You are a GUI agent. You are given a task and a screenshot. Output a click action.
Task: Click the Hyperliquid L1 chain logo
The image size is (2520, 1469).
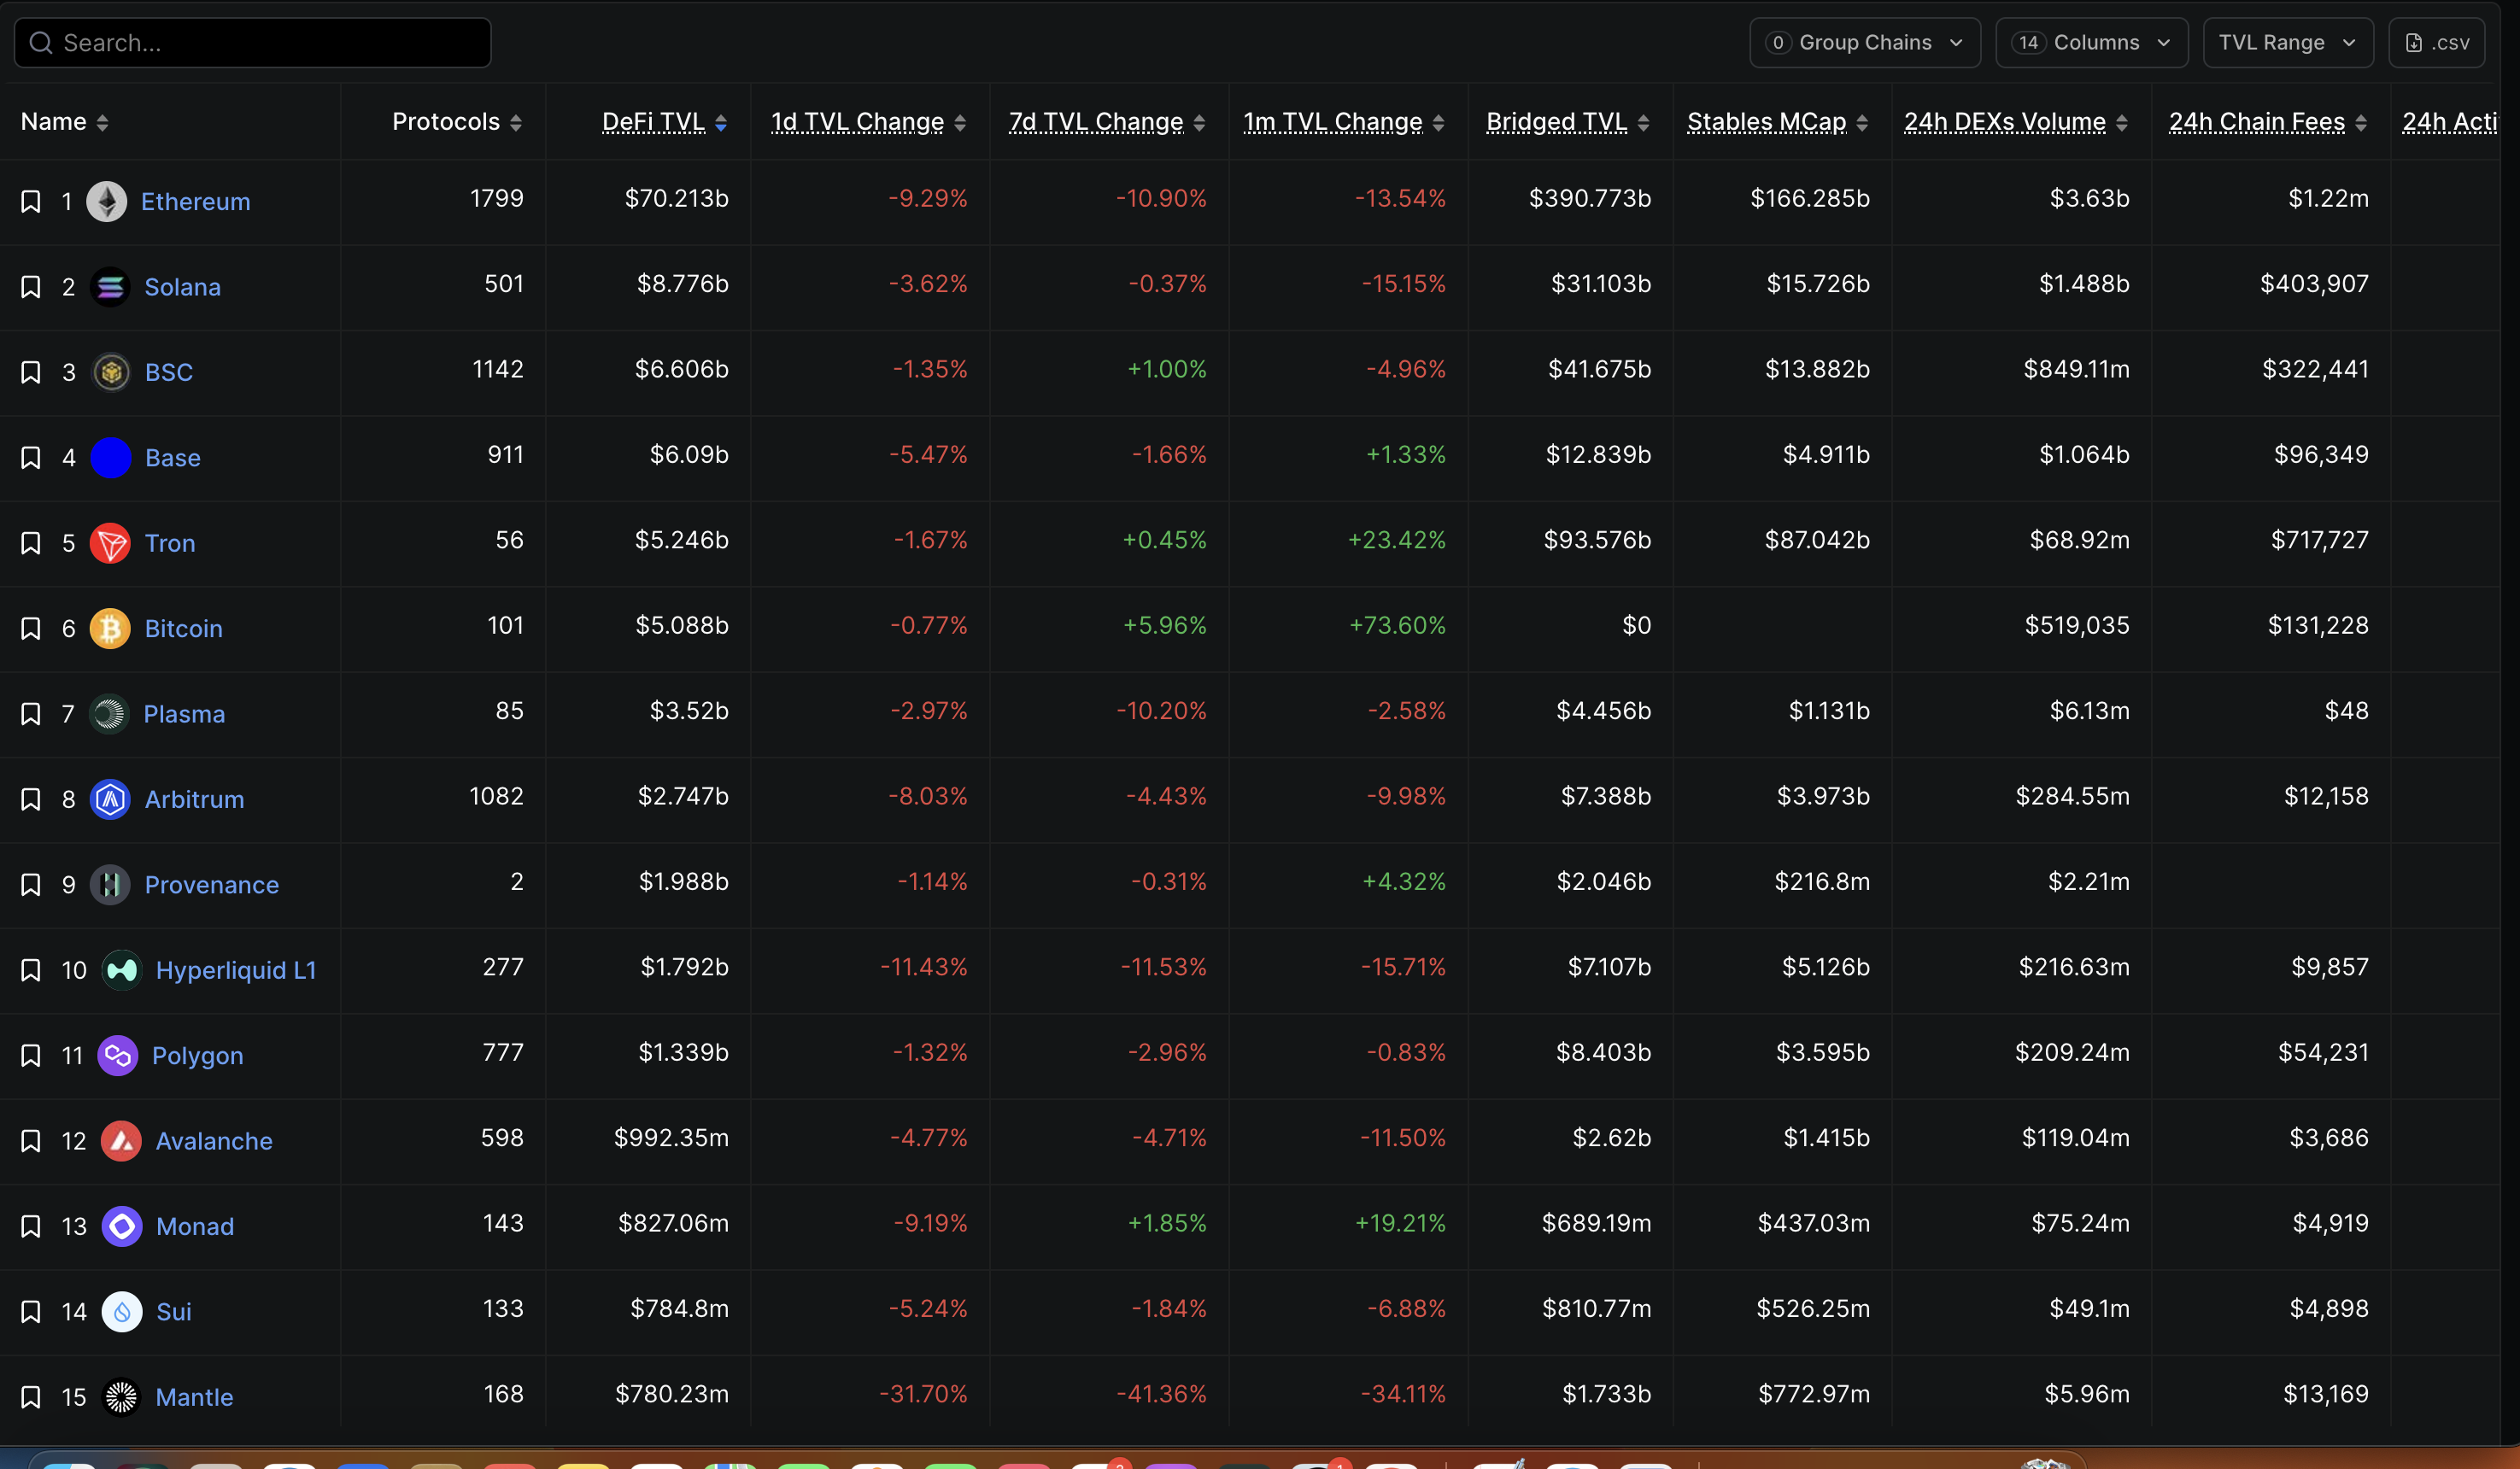120,969
